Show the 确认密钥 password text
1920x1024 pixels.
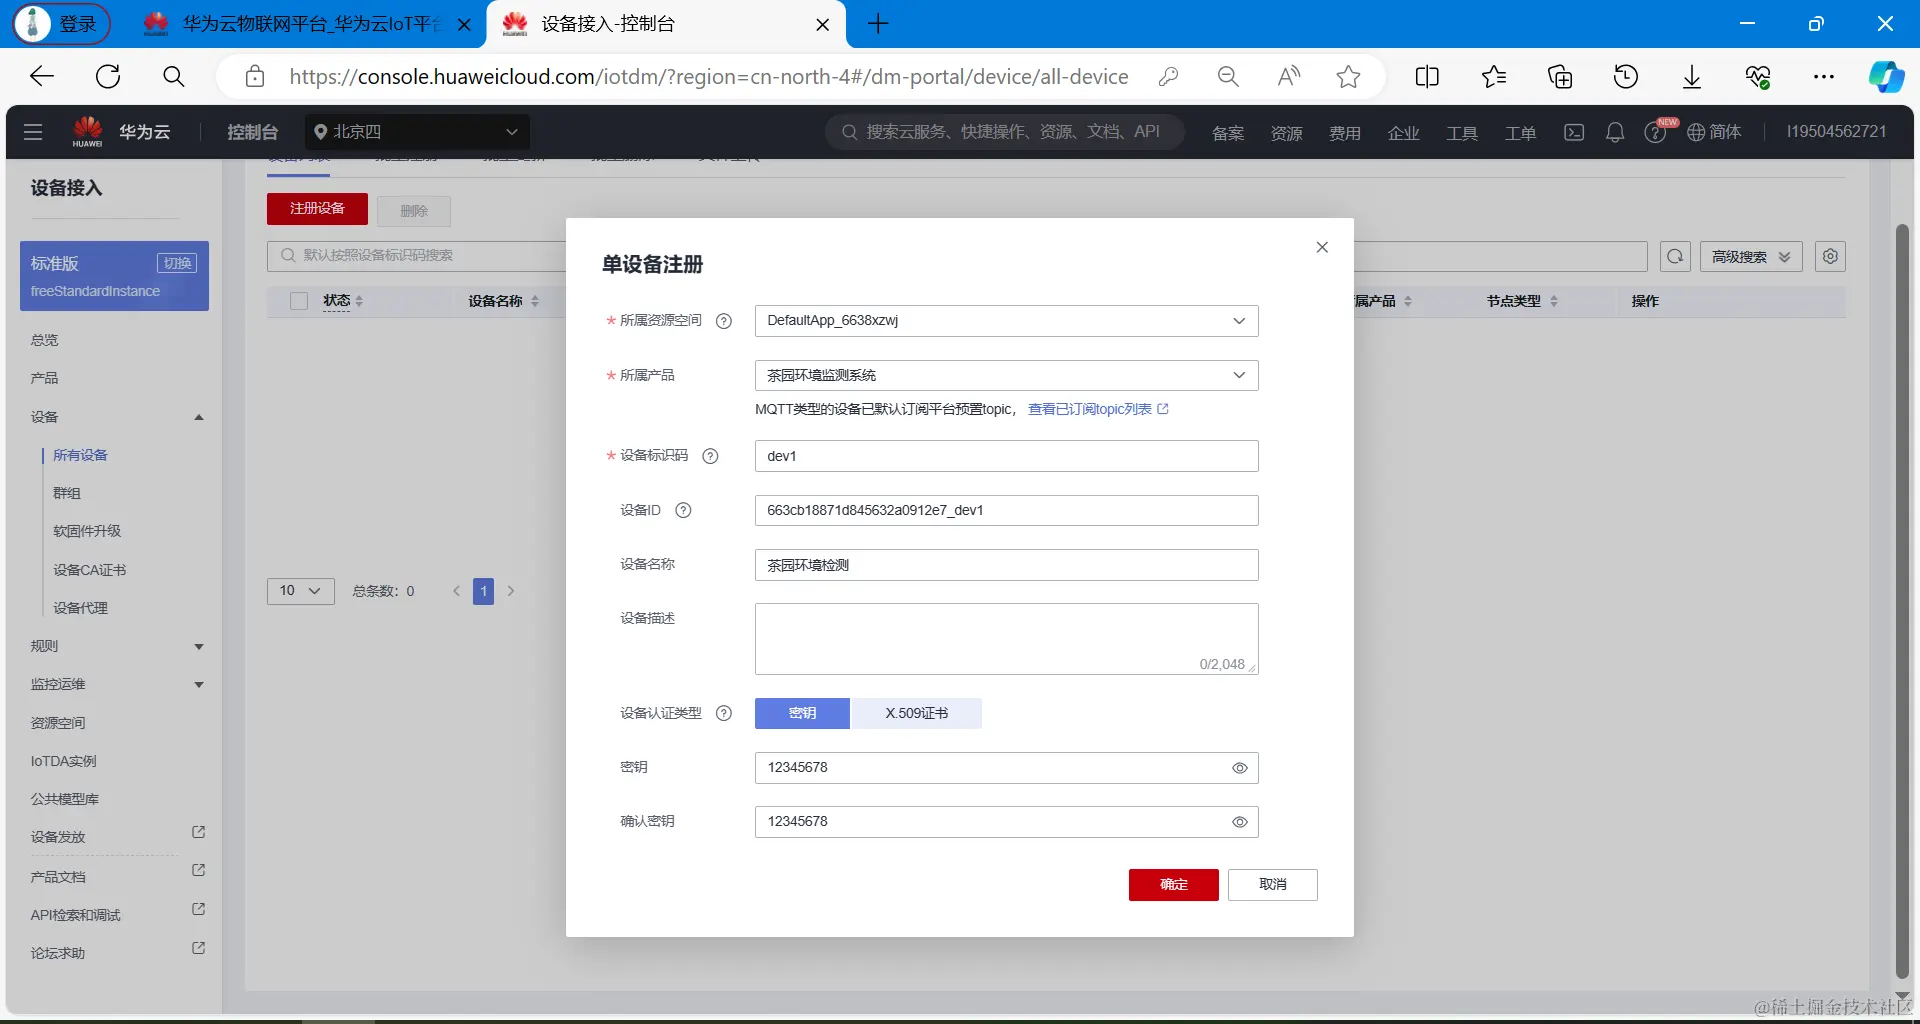click(x=1240, y=822)
